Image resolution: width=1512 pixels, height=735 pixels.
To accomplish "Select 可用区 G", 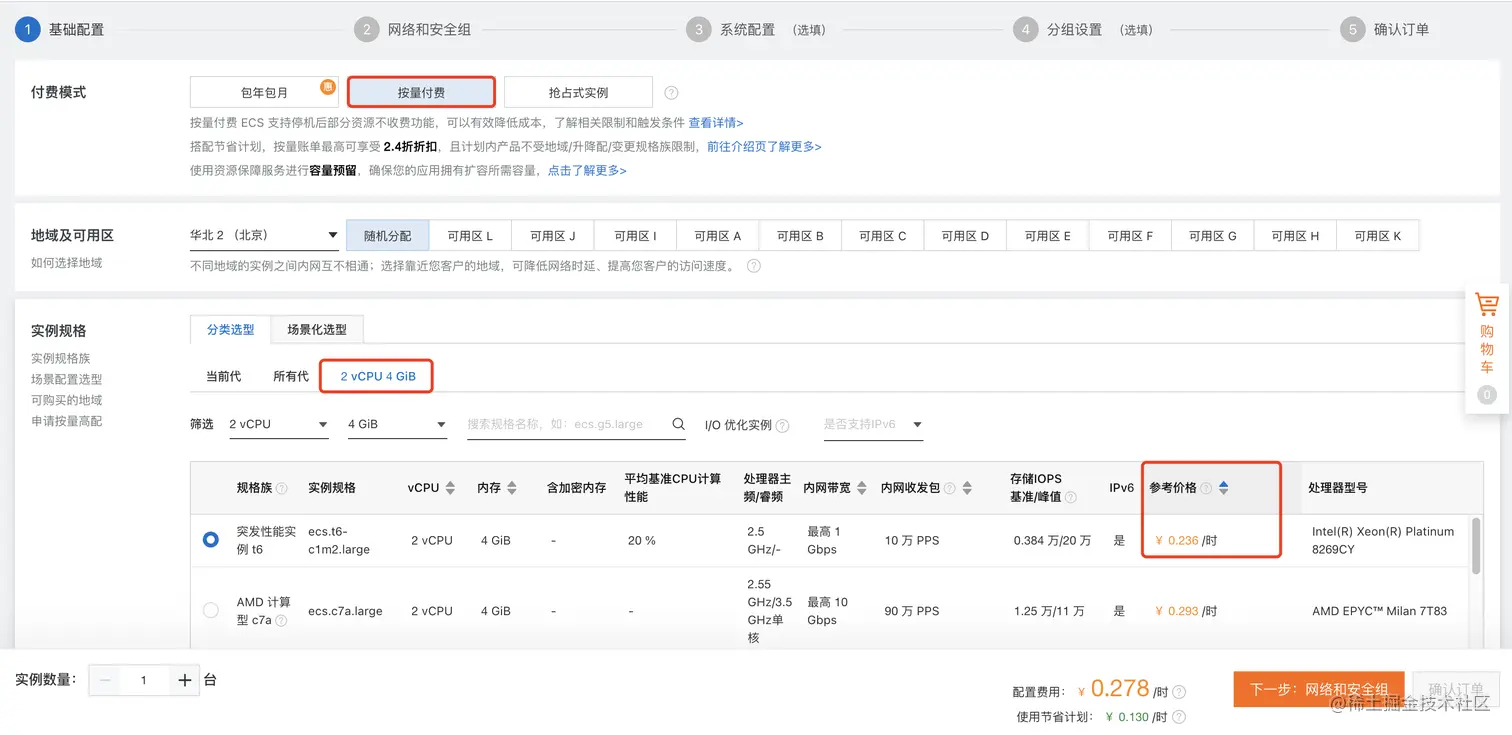I will (1213, 236).
